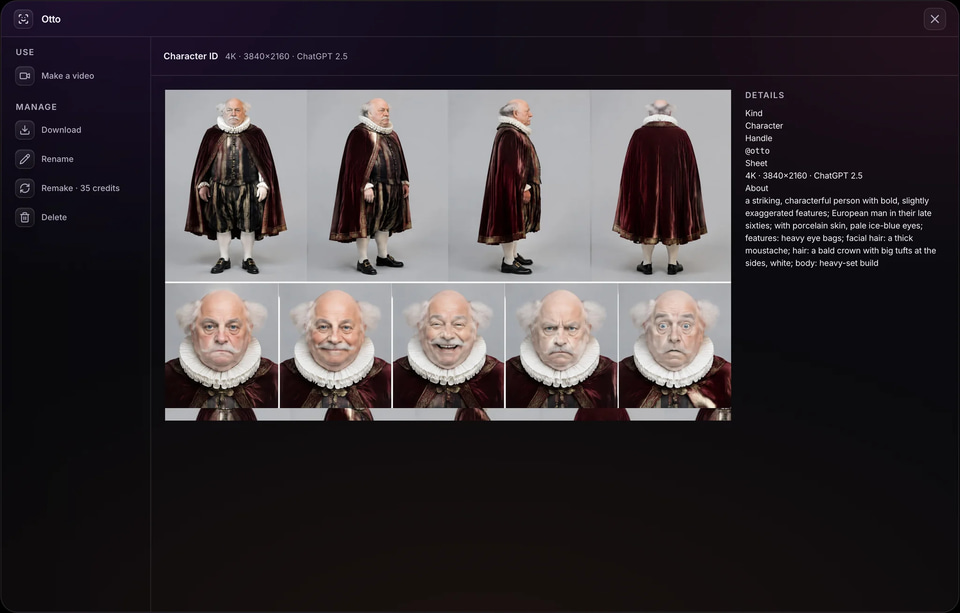
Task: Click the character face icon beside Otto
Action: (24, 19)
